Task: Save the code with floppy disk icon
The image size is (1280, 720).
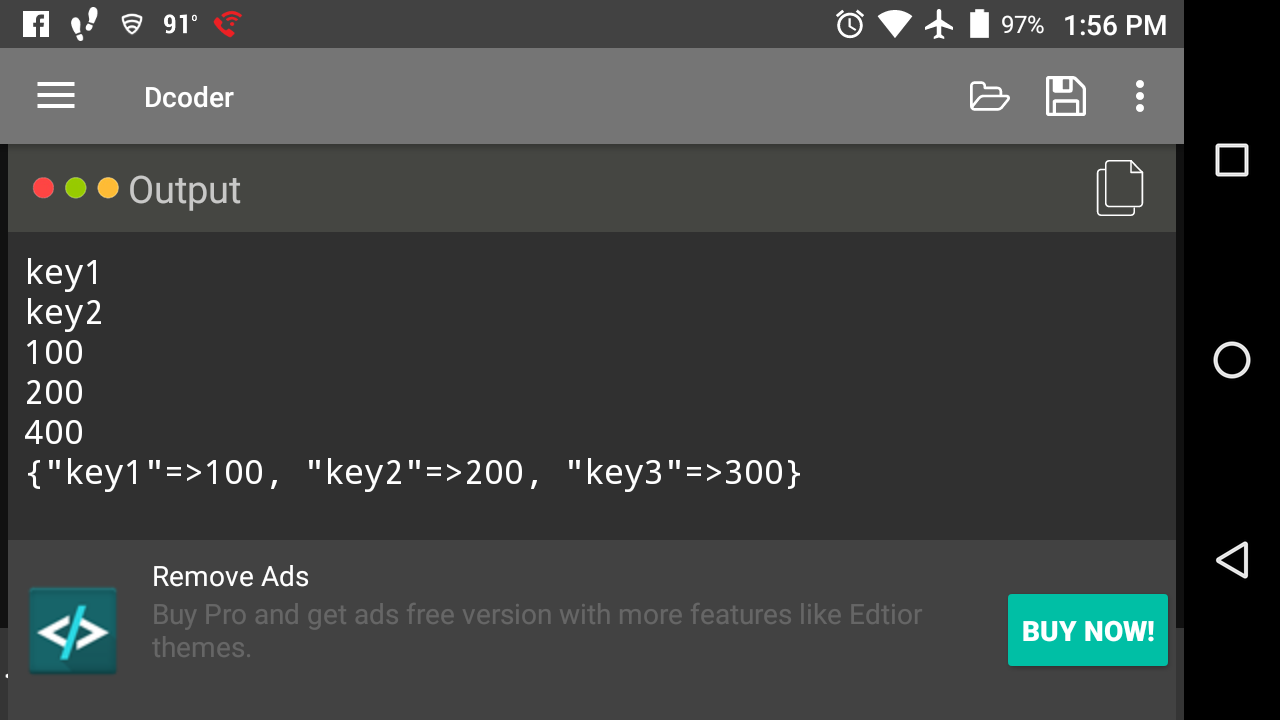Action: (1065, 96)
